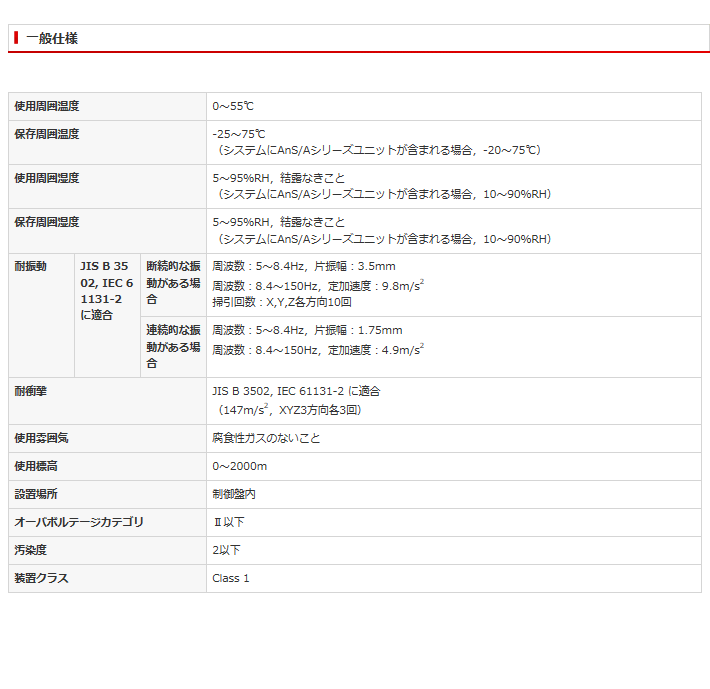Image resolution: width=710 pixels, height=689 pixels.
Task: Click the Ⅱ以下 value
Action: [x=229, y=522]
